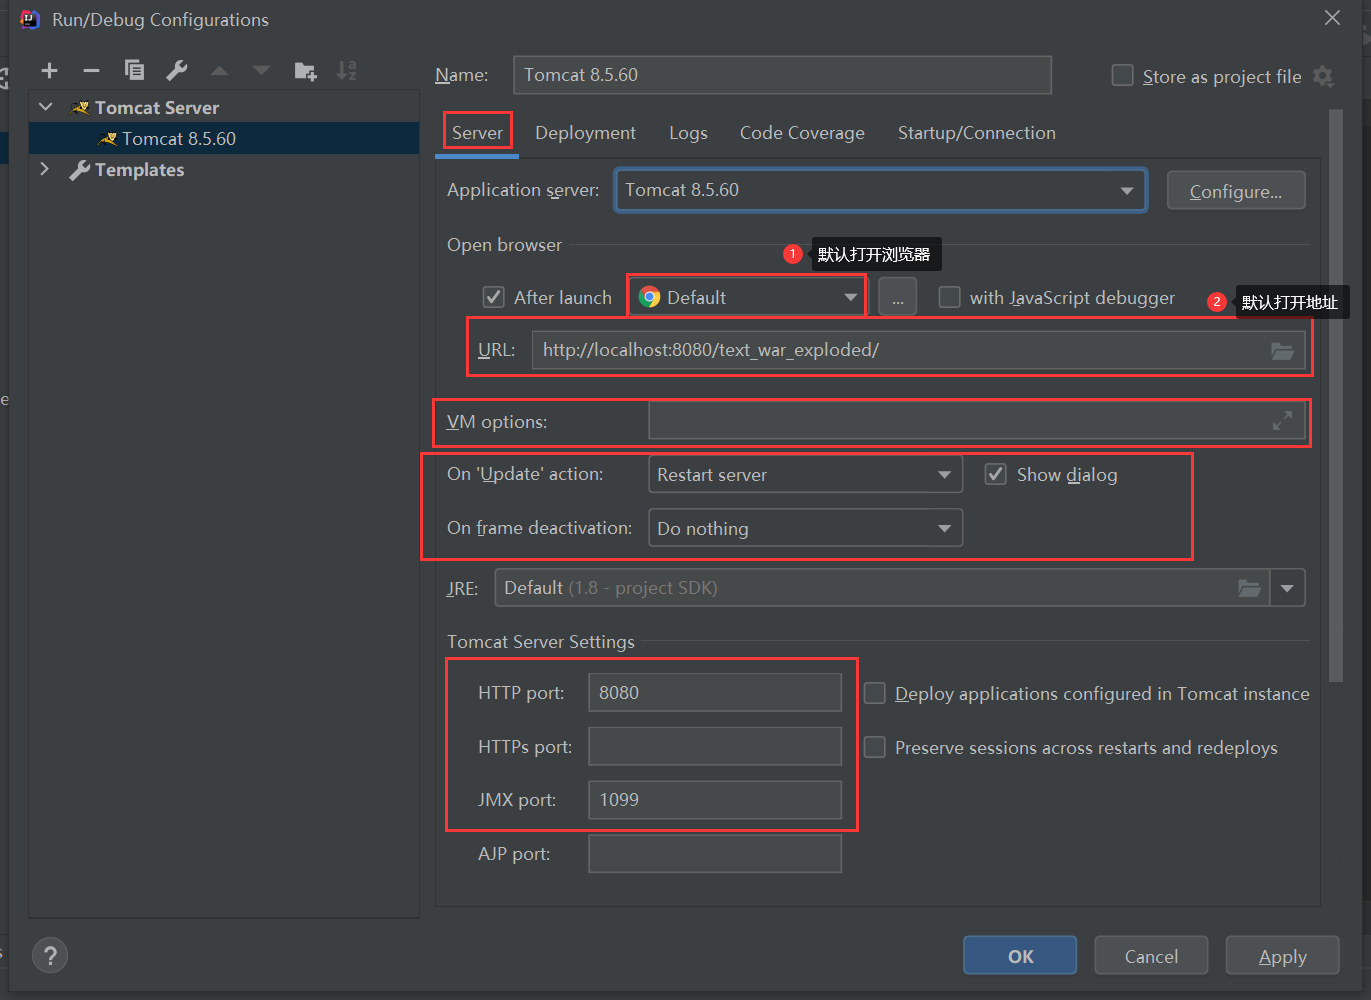
Task: Select the Tomcat Server tree item
Action: coord(156,107)
